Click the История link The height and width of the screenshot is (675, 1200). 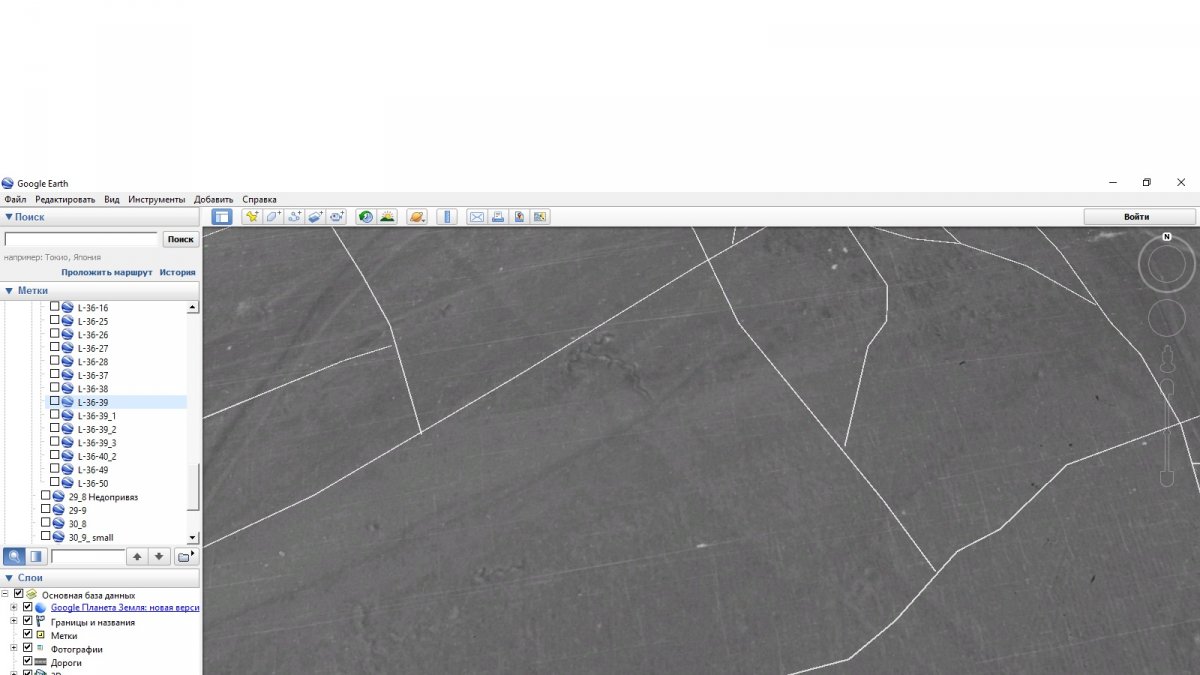[178, 272]
